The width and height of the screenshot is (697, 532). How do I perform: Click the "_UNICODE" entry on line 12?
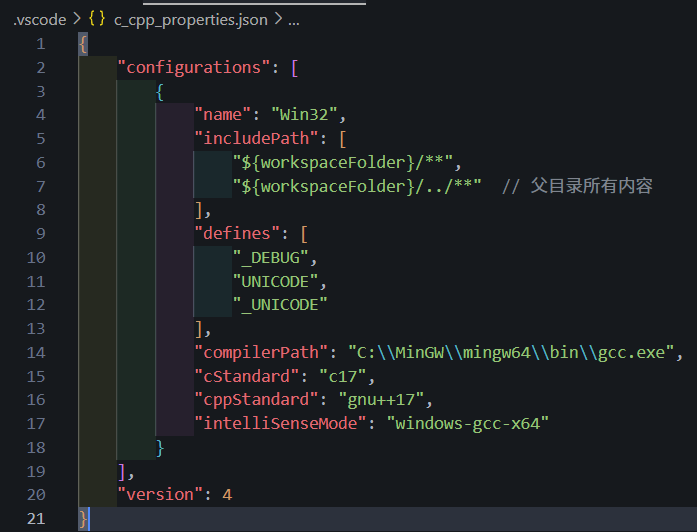tap(280, 305)
